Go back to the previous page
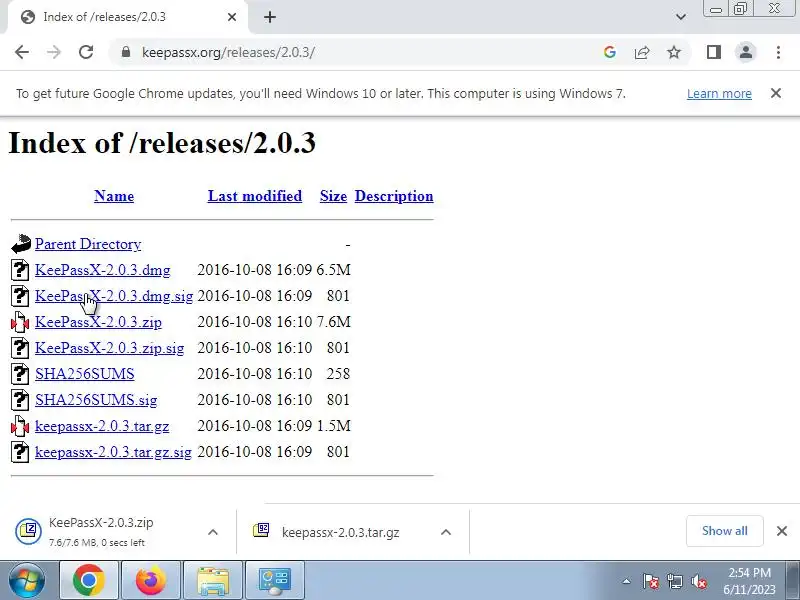Screen dimensions: 800x600 (22, 52)
